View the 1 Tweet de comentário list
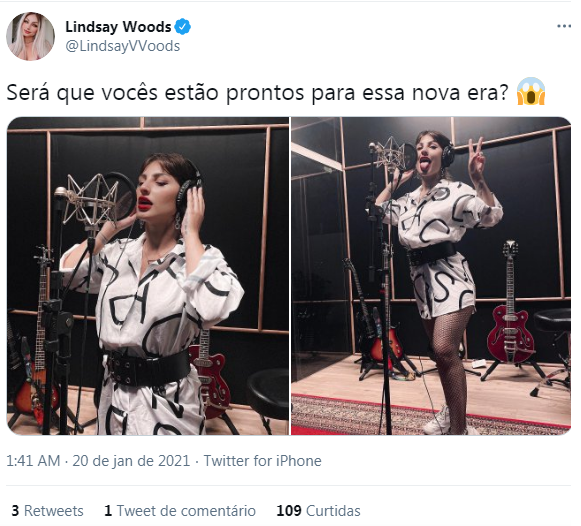Screen dimensions: 581x526 (x=180, y=510)
